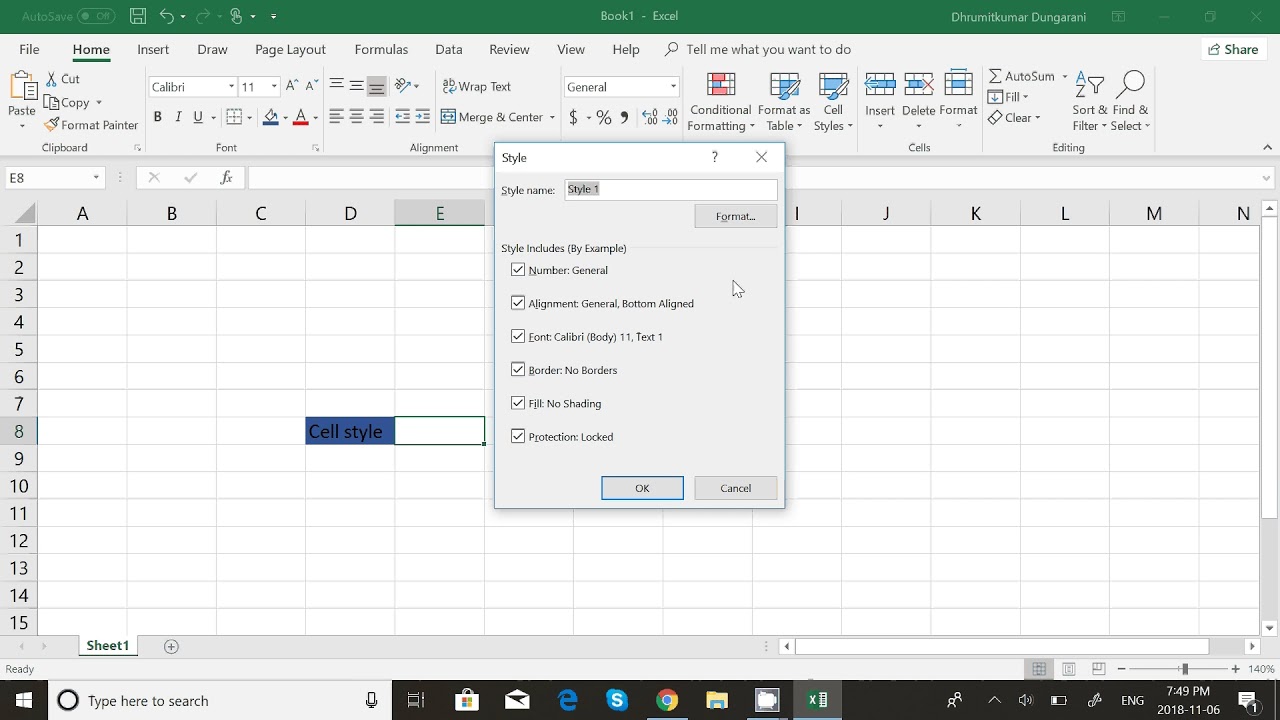Select the Sheet1 worksheet tab

point(107,646)
